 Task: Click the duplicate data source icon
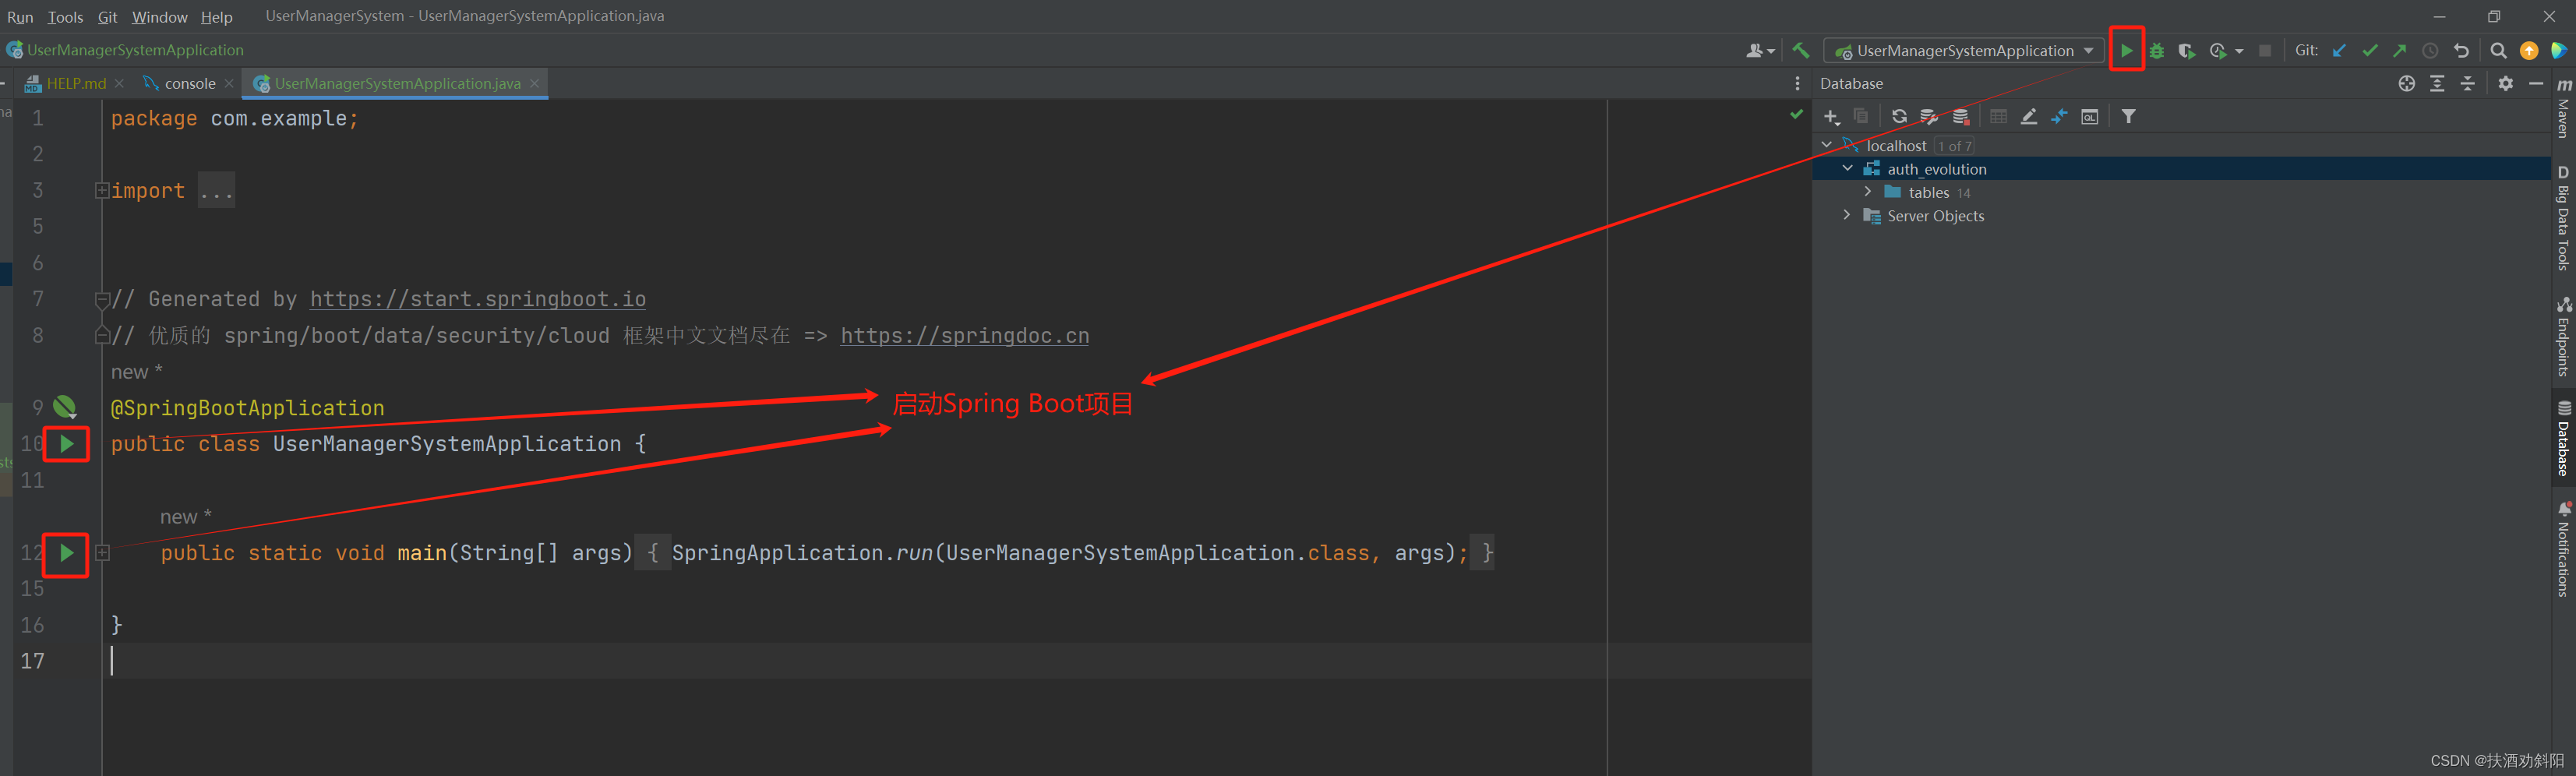coord(1861,117)
